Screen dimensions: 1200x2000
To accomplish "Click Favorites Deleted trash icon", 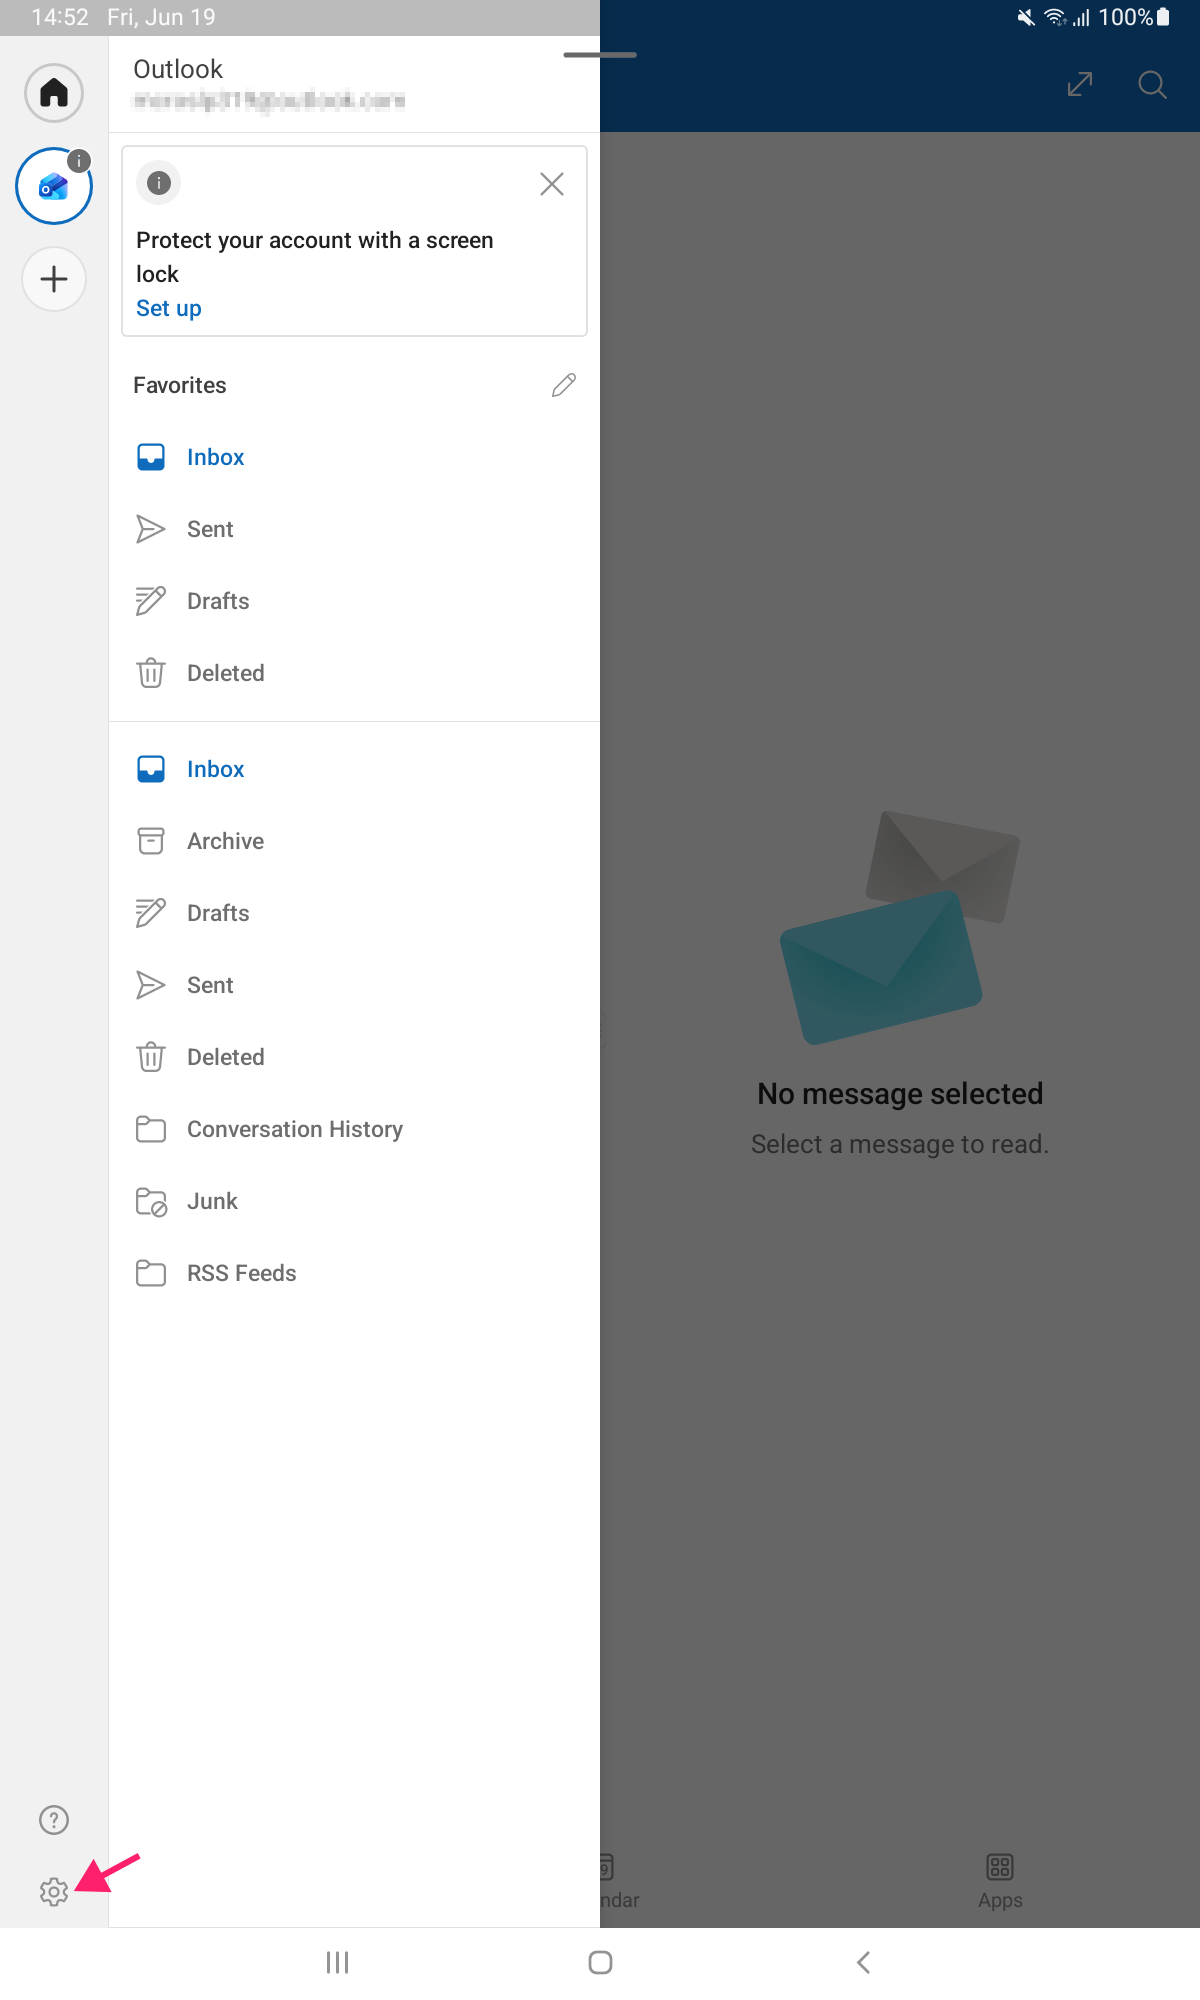I will click(x=151, y=673).
